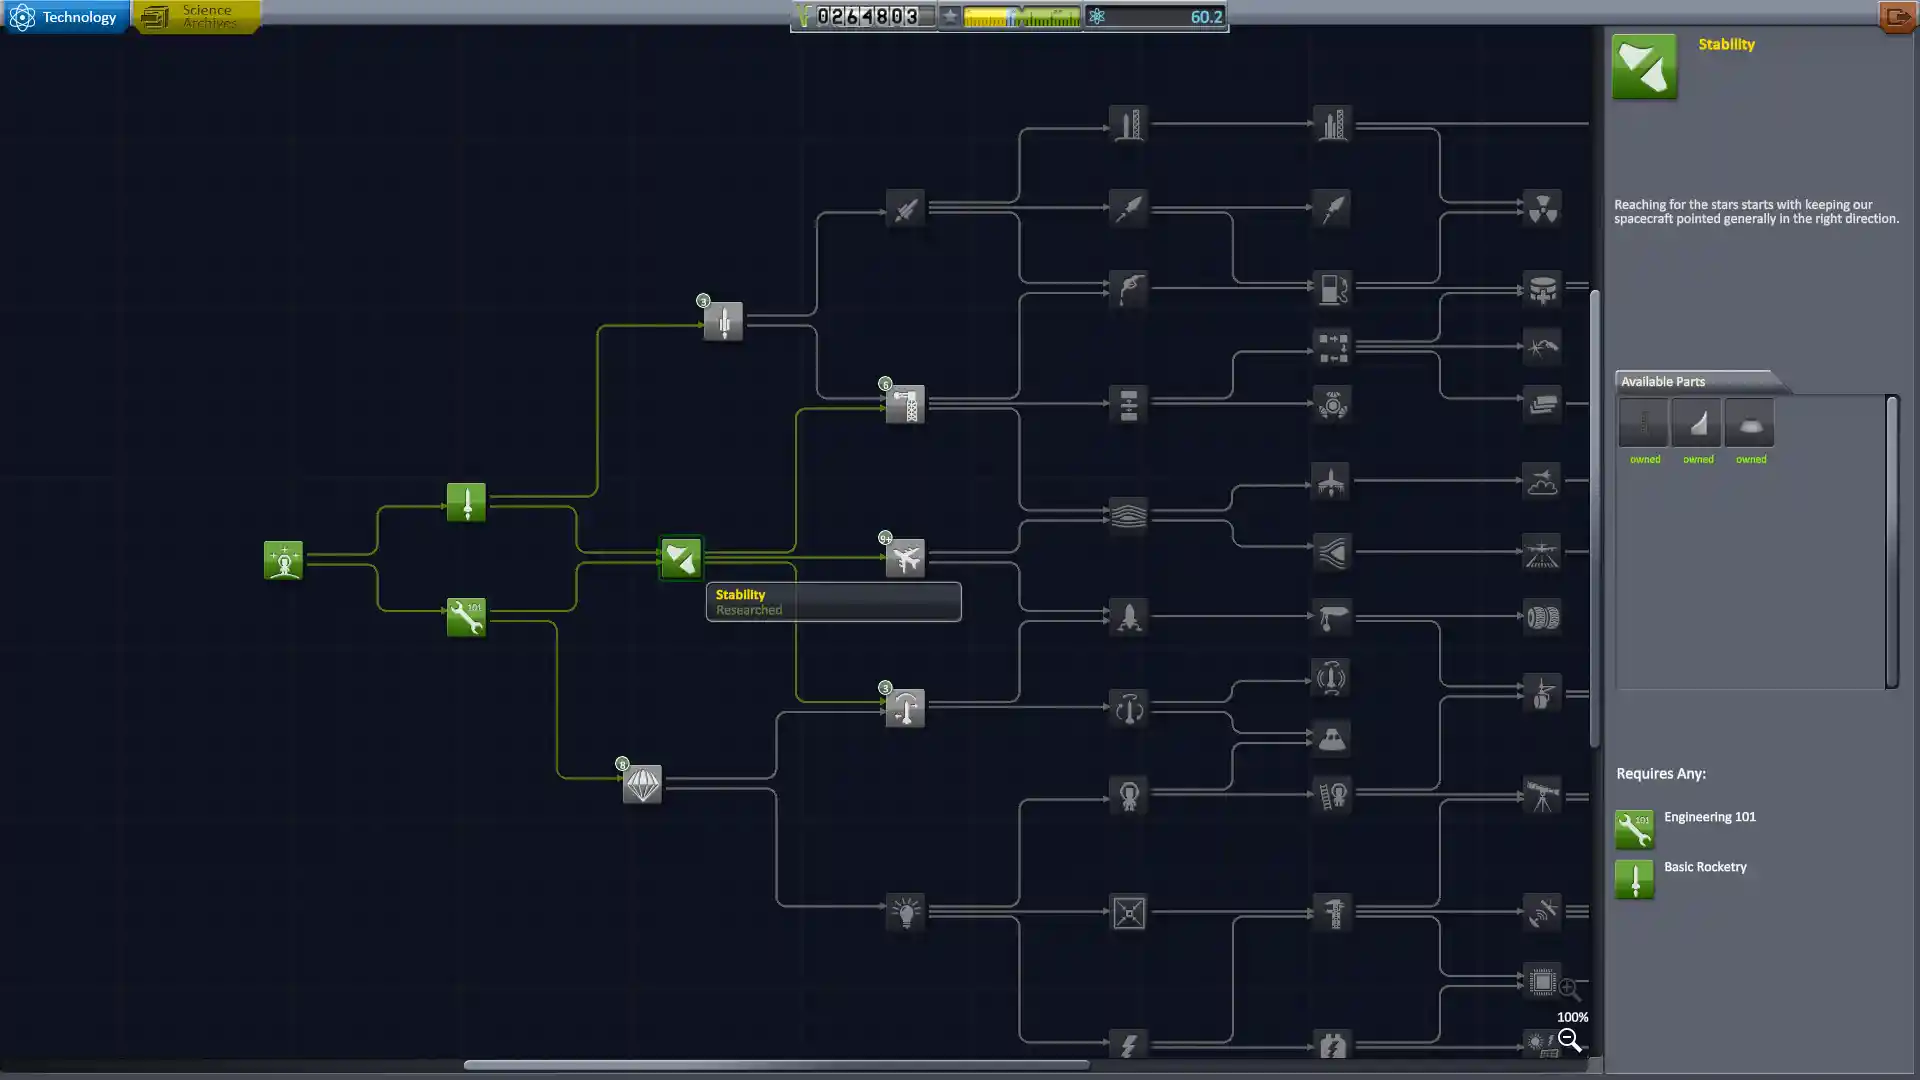Click the fin-shaped owned part thumbnail

pos(1697,423)
